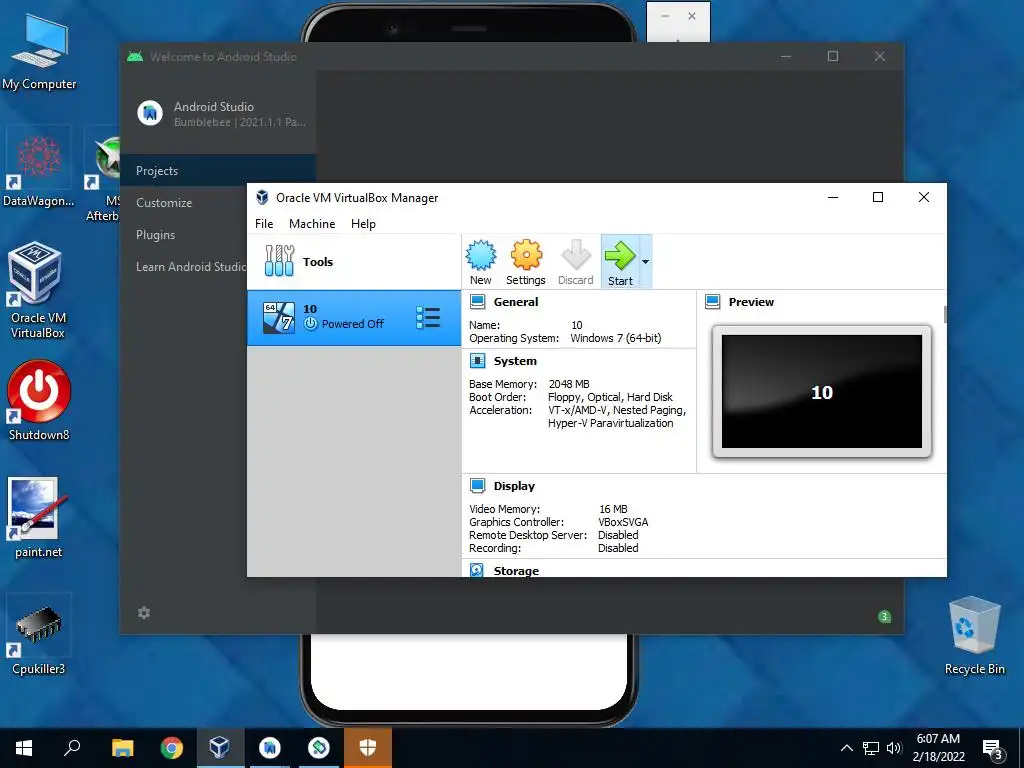The height and width of the screenshot is (768, 1024).
Task: Minimize the emulator window behind Android Studio
Action: click(x=665, y=16)
